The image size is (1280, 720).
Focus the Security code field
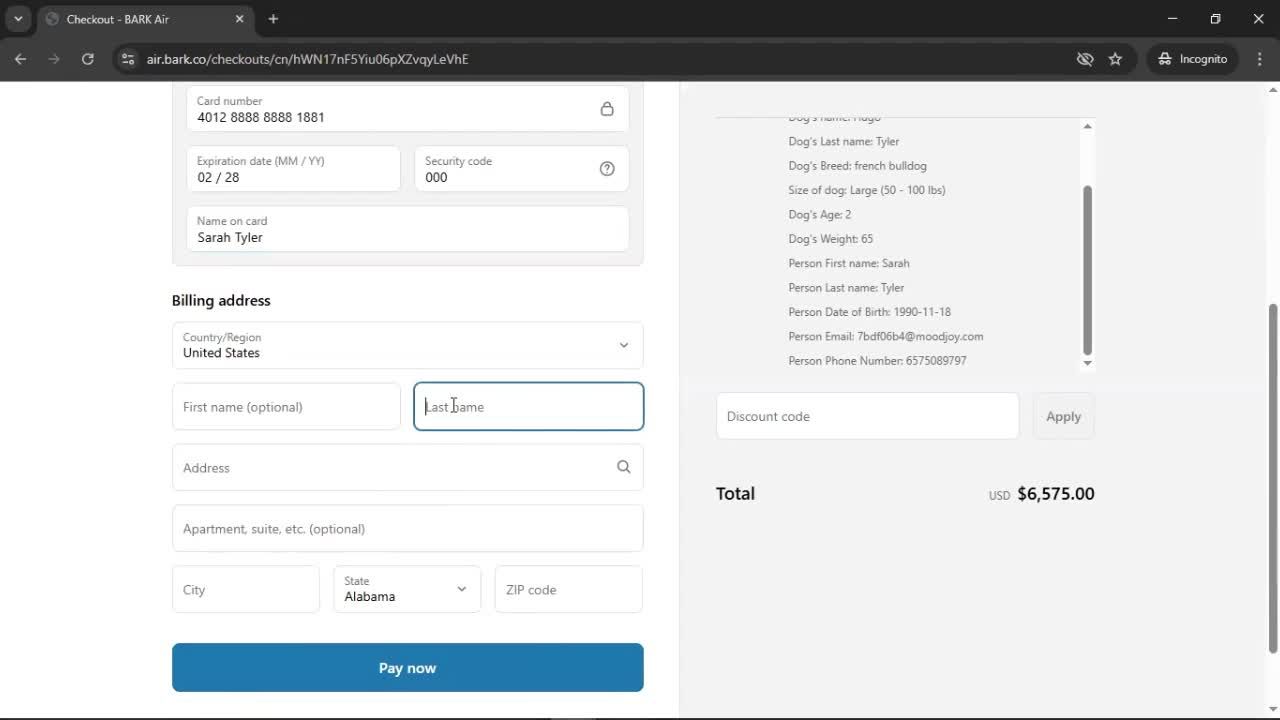click(x=522, y=169)
